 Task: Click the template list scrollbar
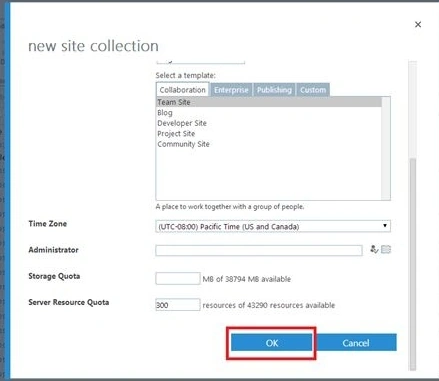click(x=386, y=148)
